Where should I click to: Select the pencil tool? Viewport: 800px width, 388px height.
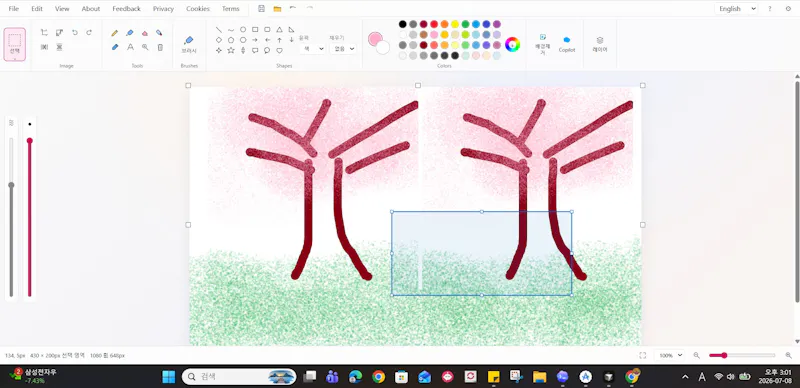[114, 33]
